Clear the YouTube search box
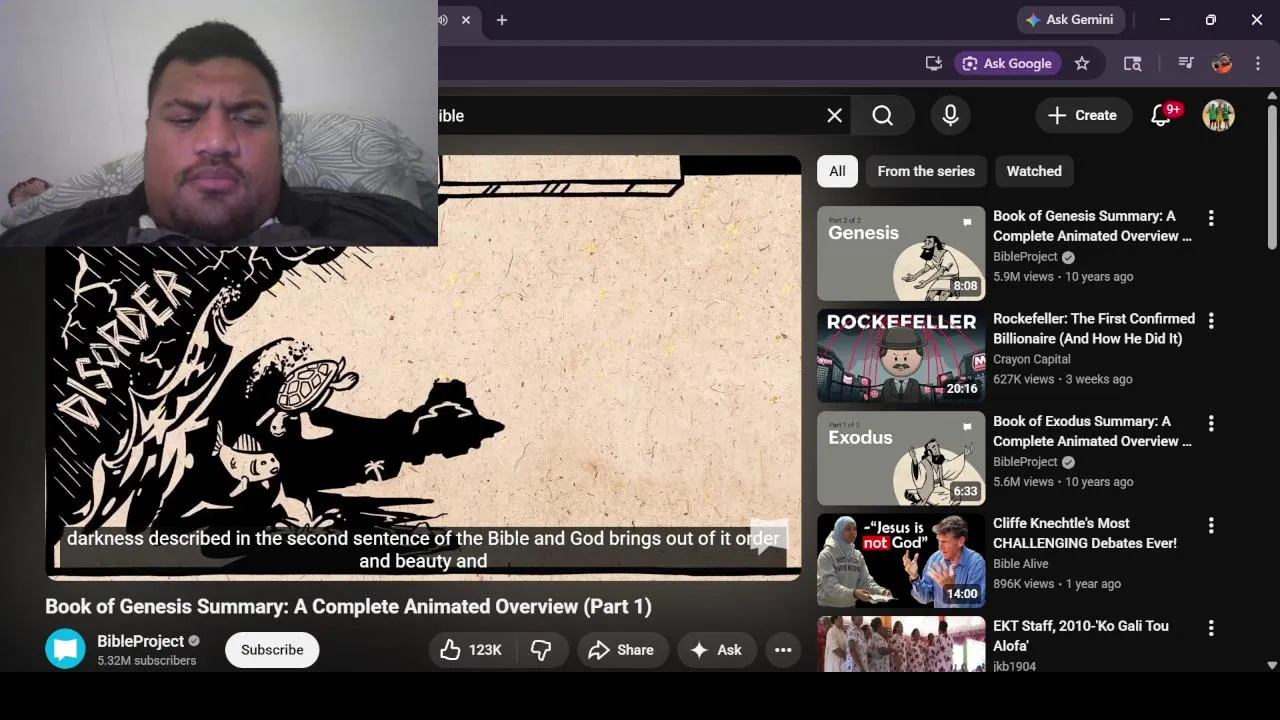The image size is (1280, 720). [834, 116]
